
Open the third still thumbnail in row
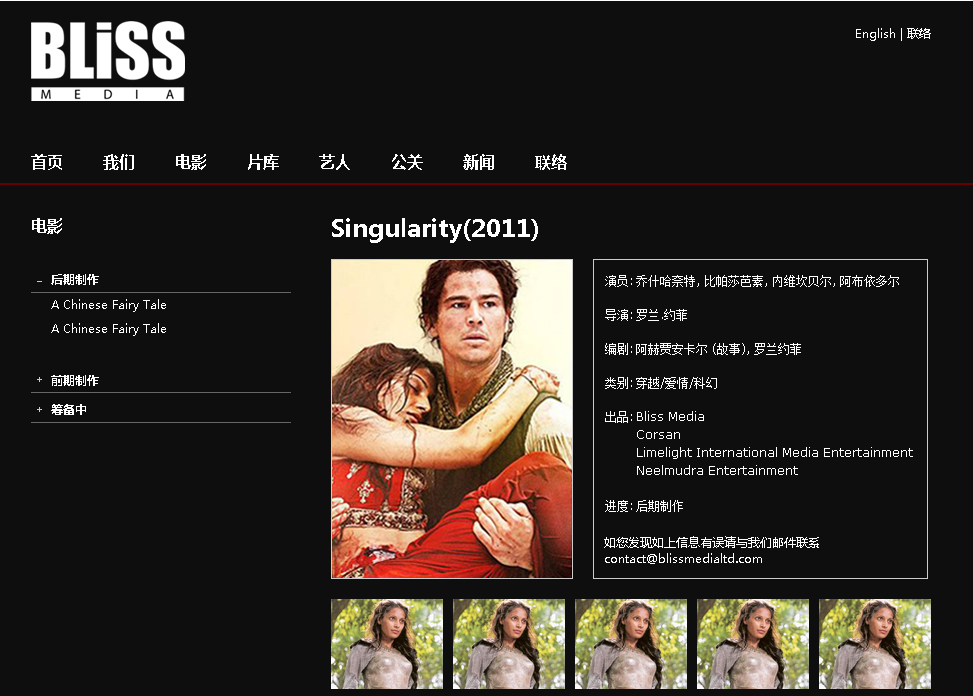point(631,644)
